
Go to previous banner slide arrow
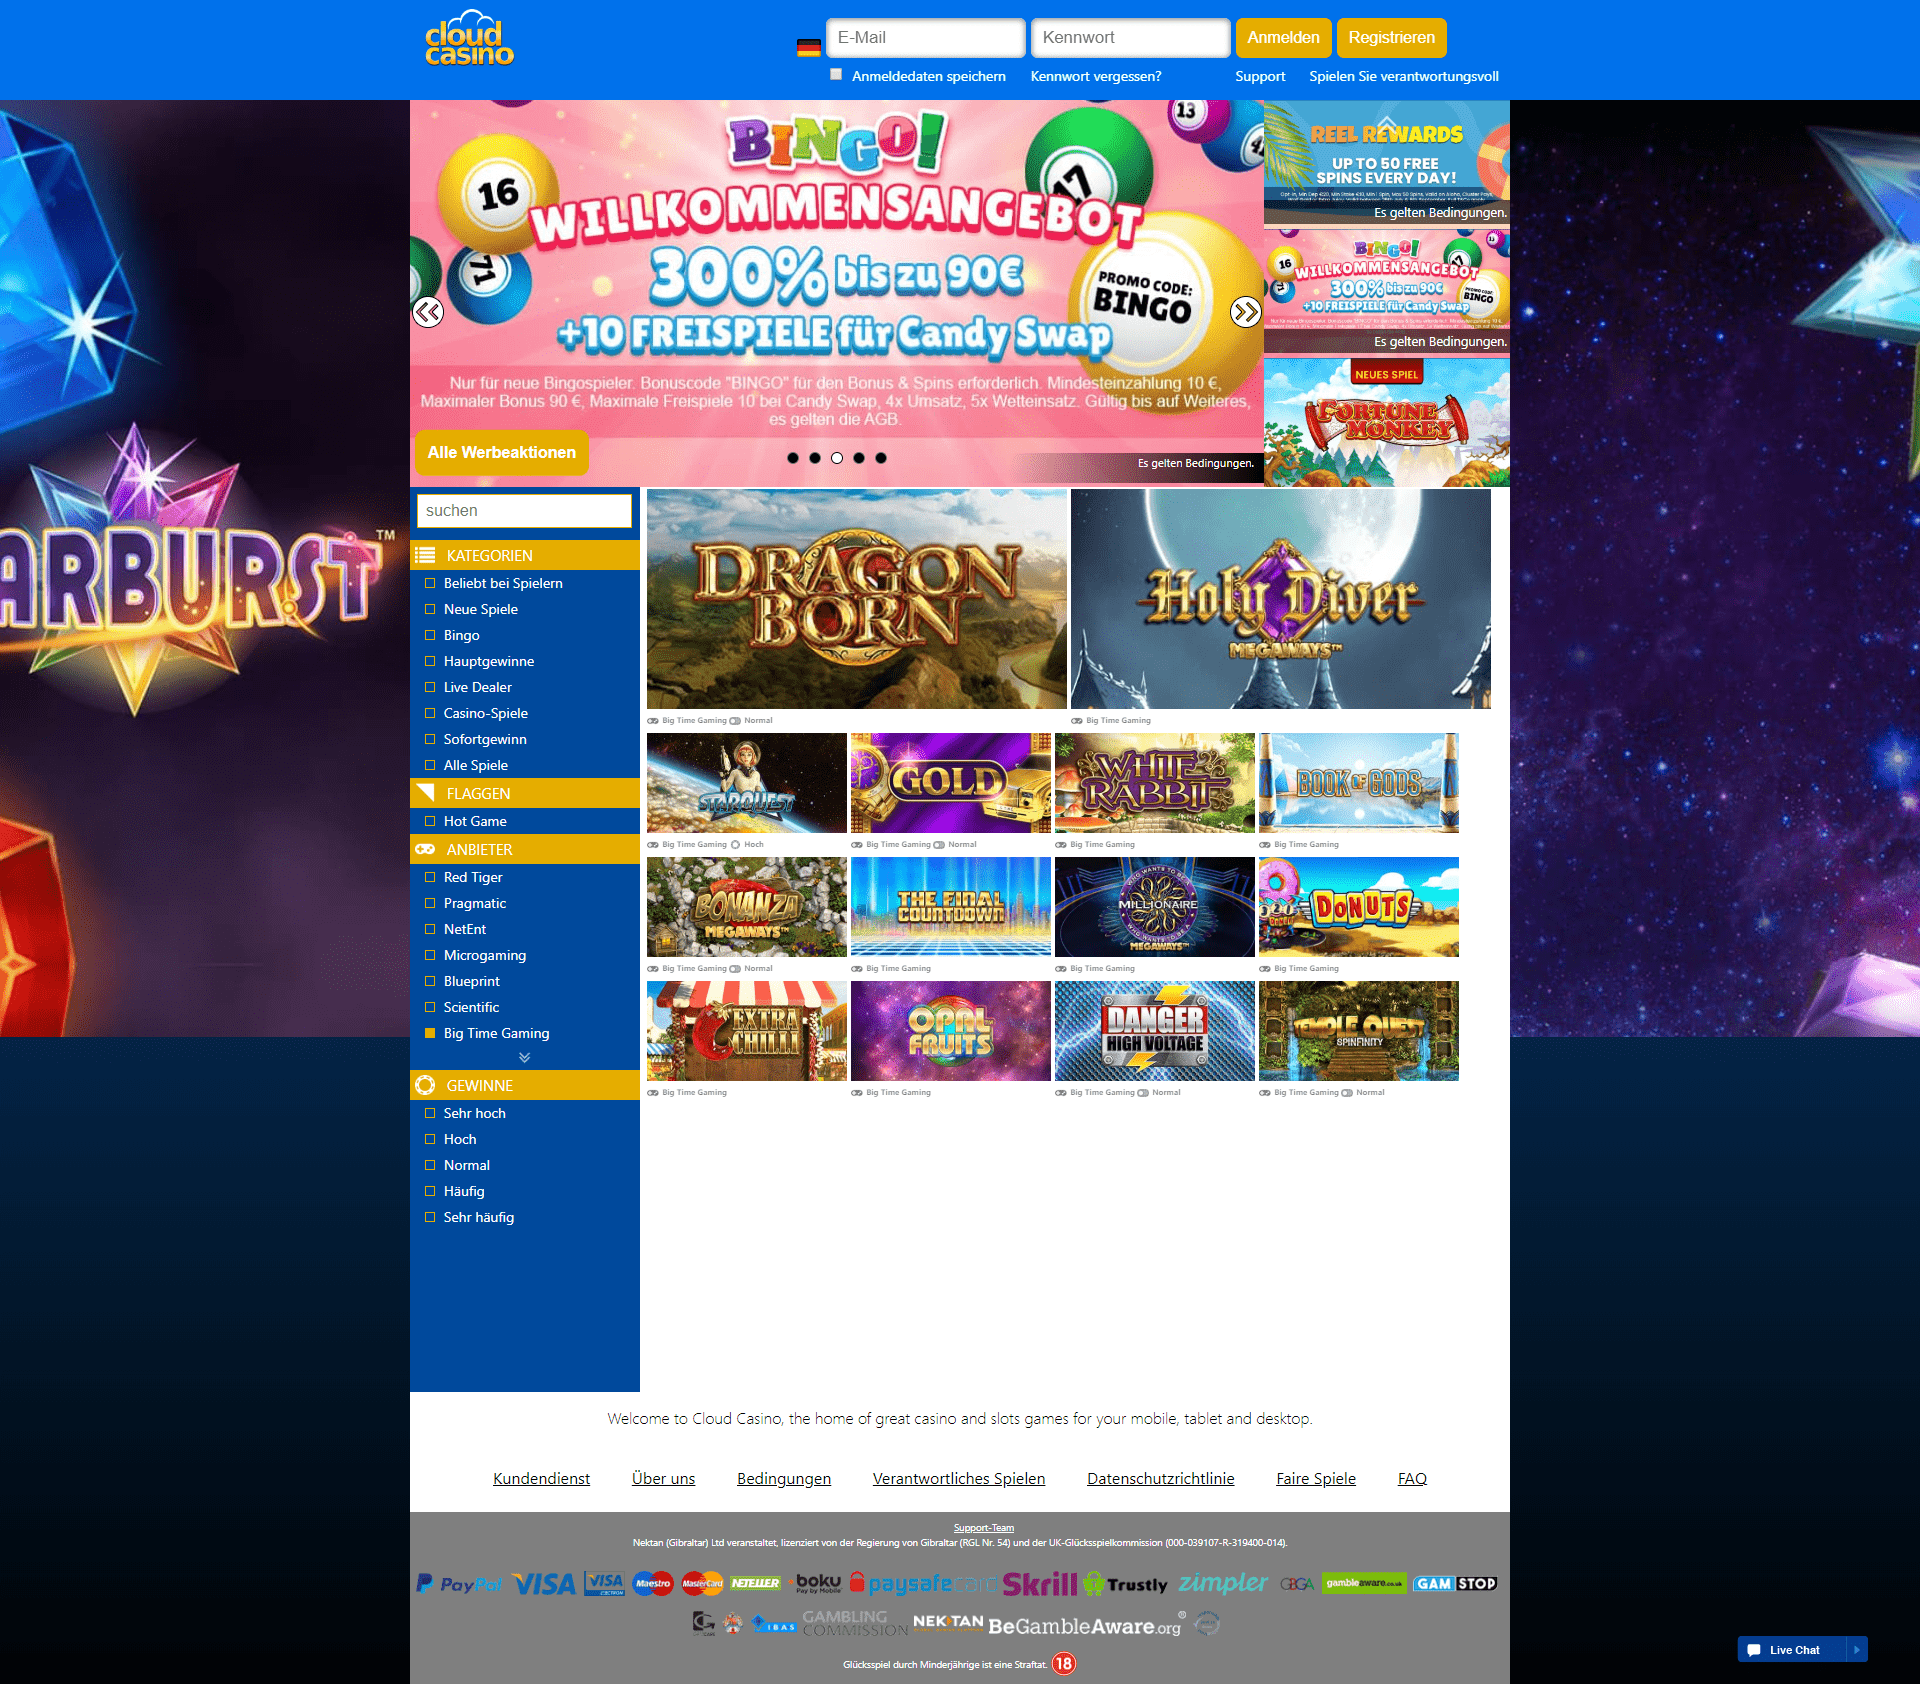(428, 312)
